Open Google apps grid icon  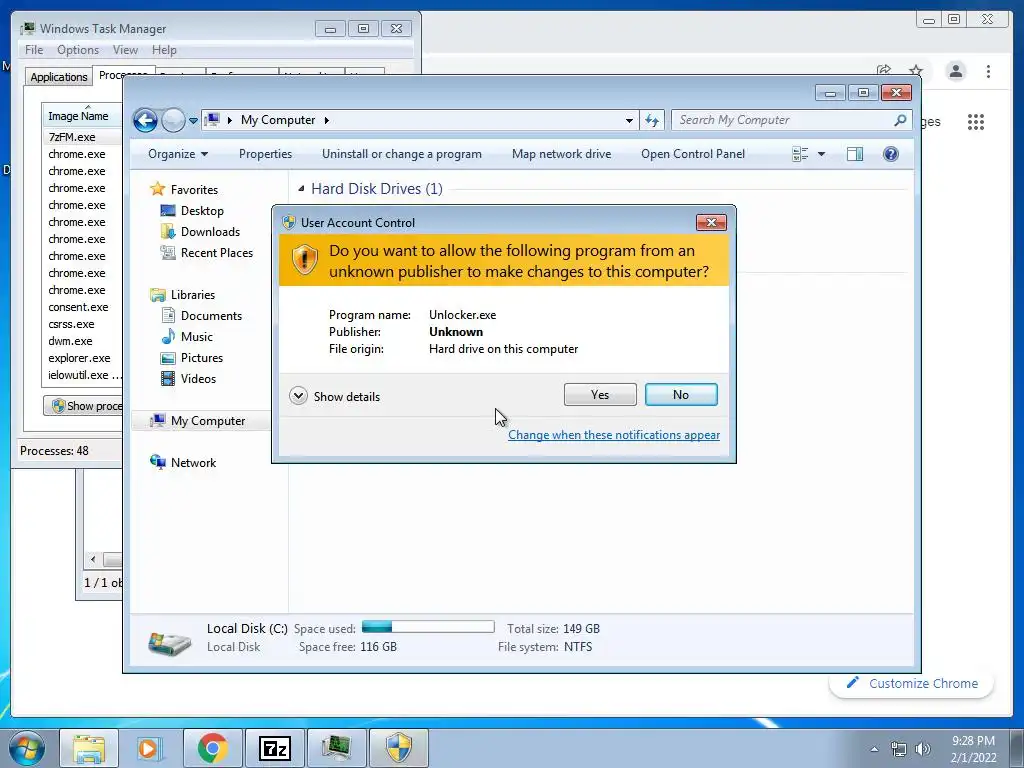click(976, 122)
